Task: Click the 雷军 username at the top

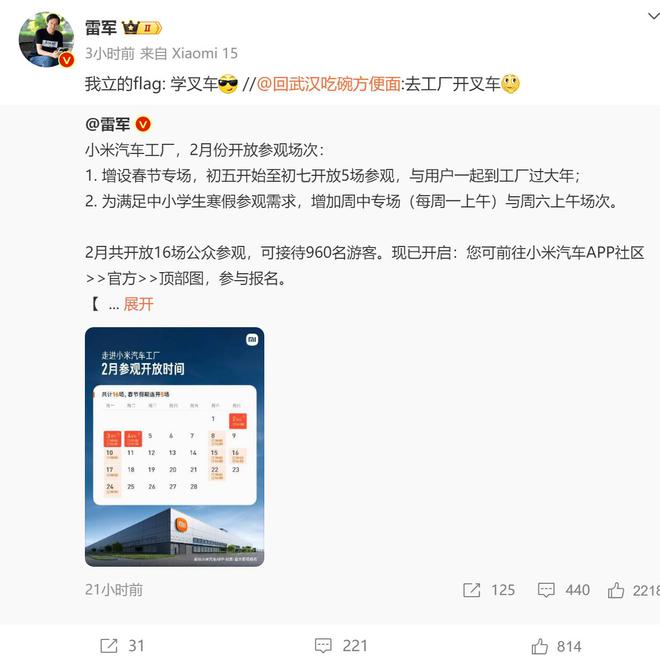Action: click(x=101, y=28)
